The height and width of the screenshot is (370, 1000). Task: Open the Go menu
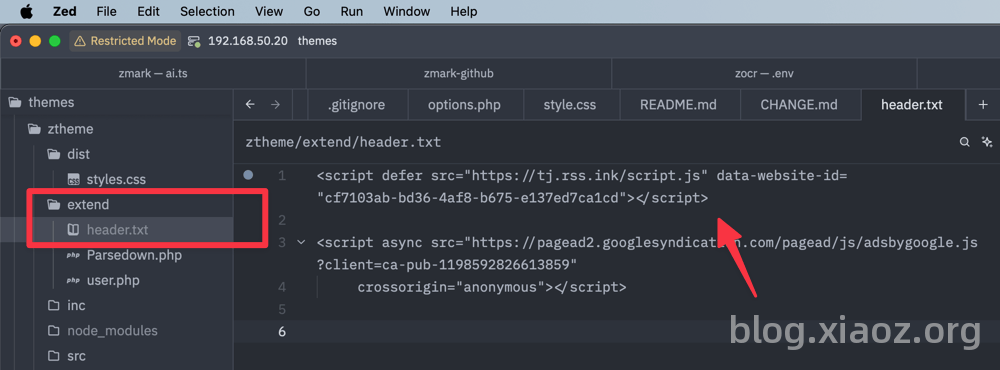(312, 11)
